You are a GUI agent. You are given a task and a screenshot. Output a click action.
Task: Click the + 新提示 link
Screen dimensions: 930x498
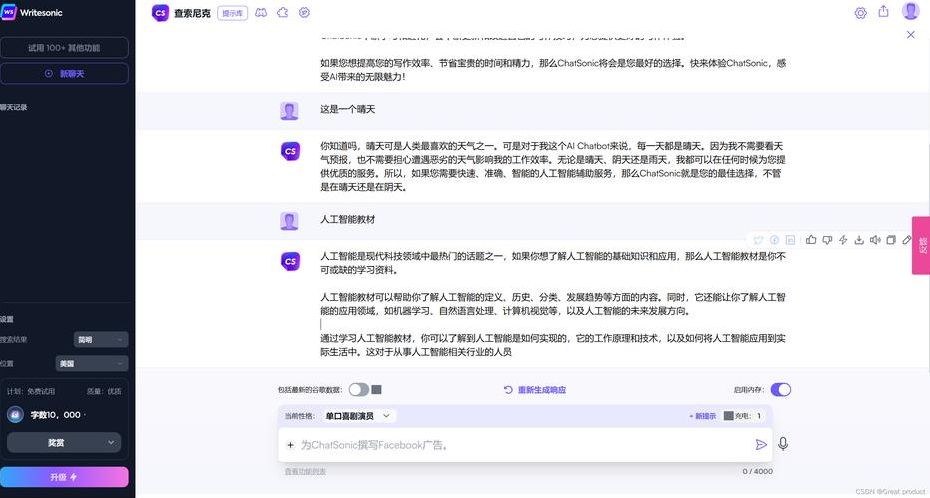click(x=702, y=416)
